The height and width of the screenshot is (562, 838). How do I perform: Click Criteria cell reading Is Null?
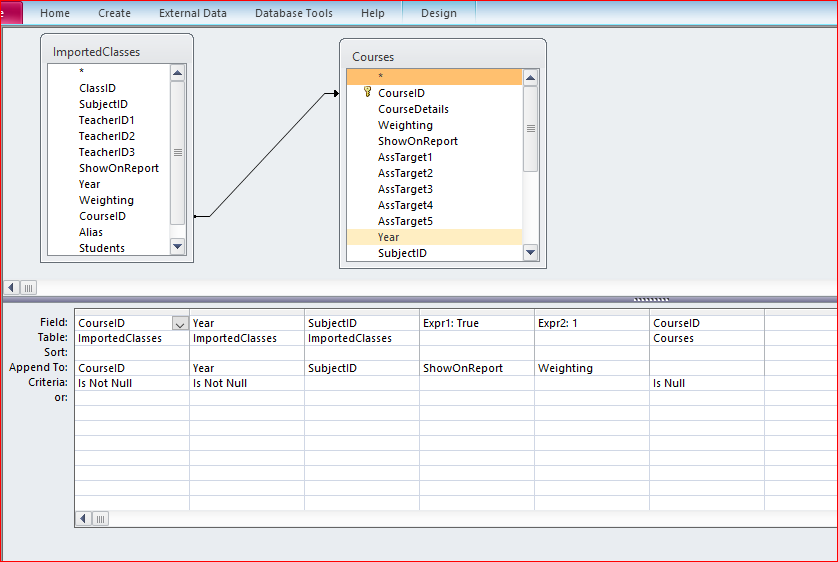tap(707, 383)
